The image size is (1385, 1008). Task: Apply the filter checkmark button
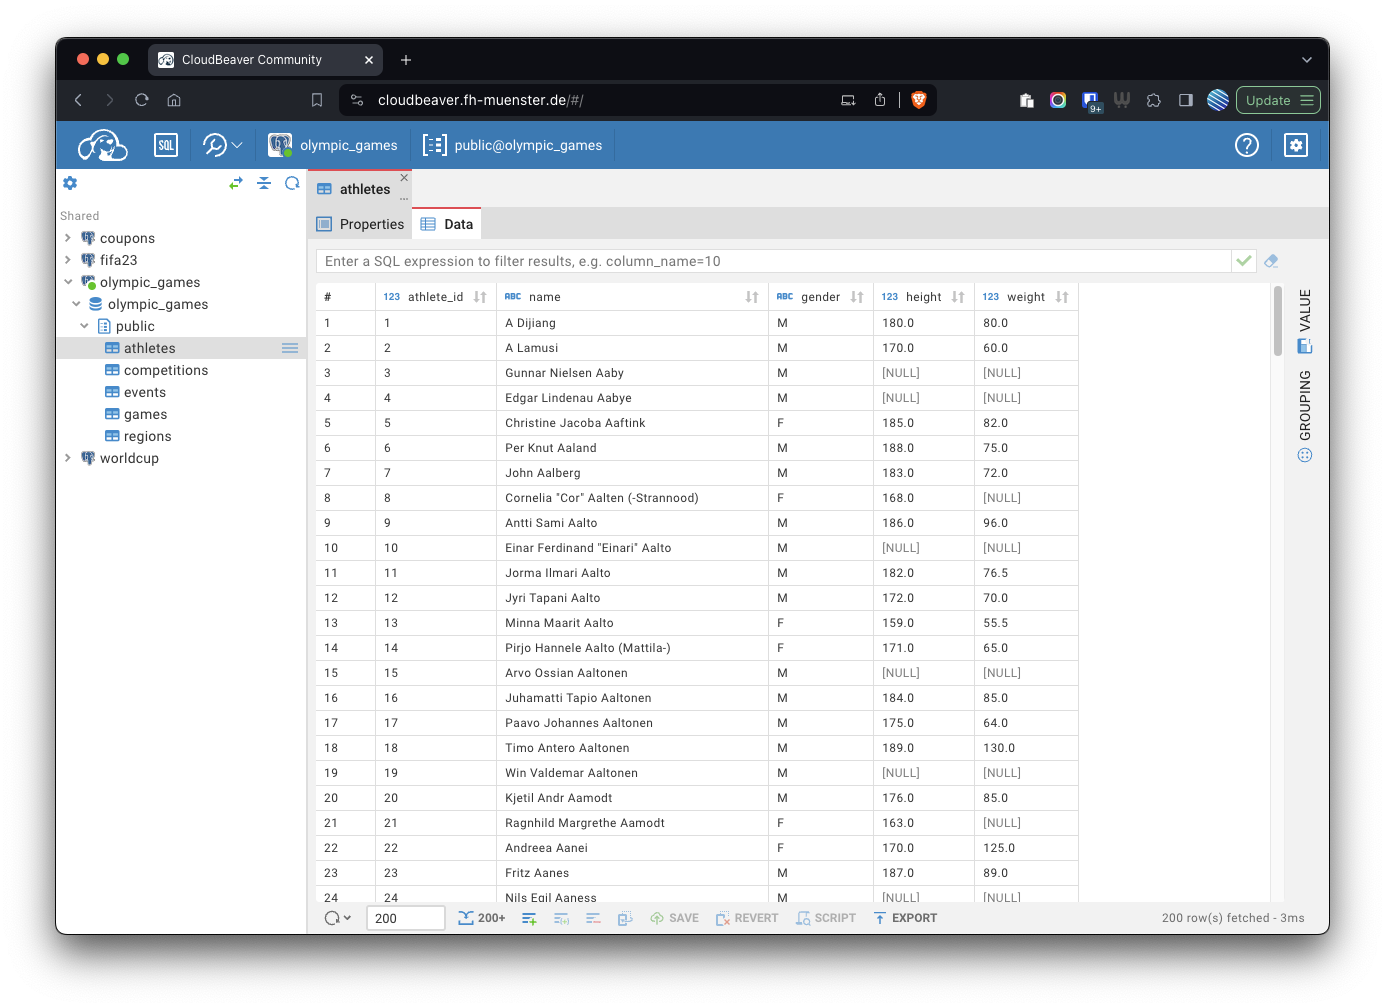coord(1244,261)
